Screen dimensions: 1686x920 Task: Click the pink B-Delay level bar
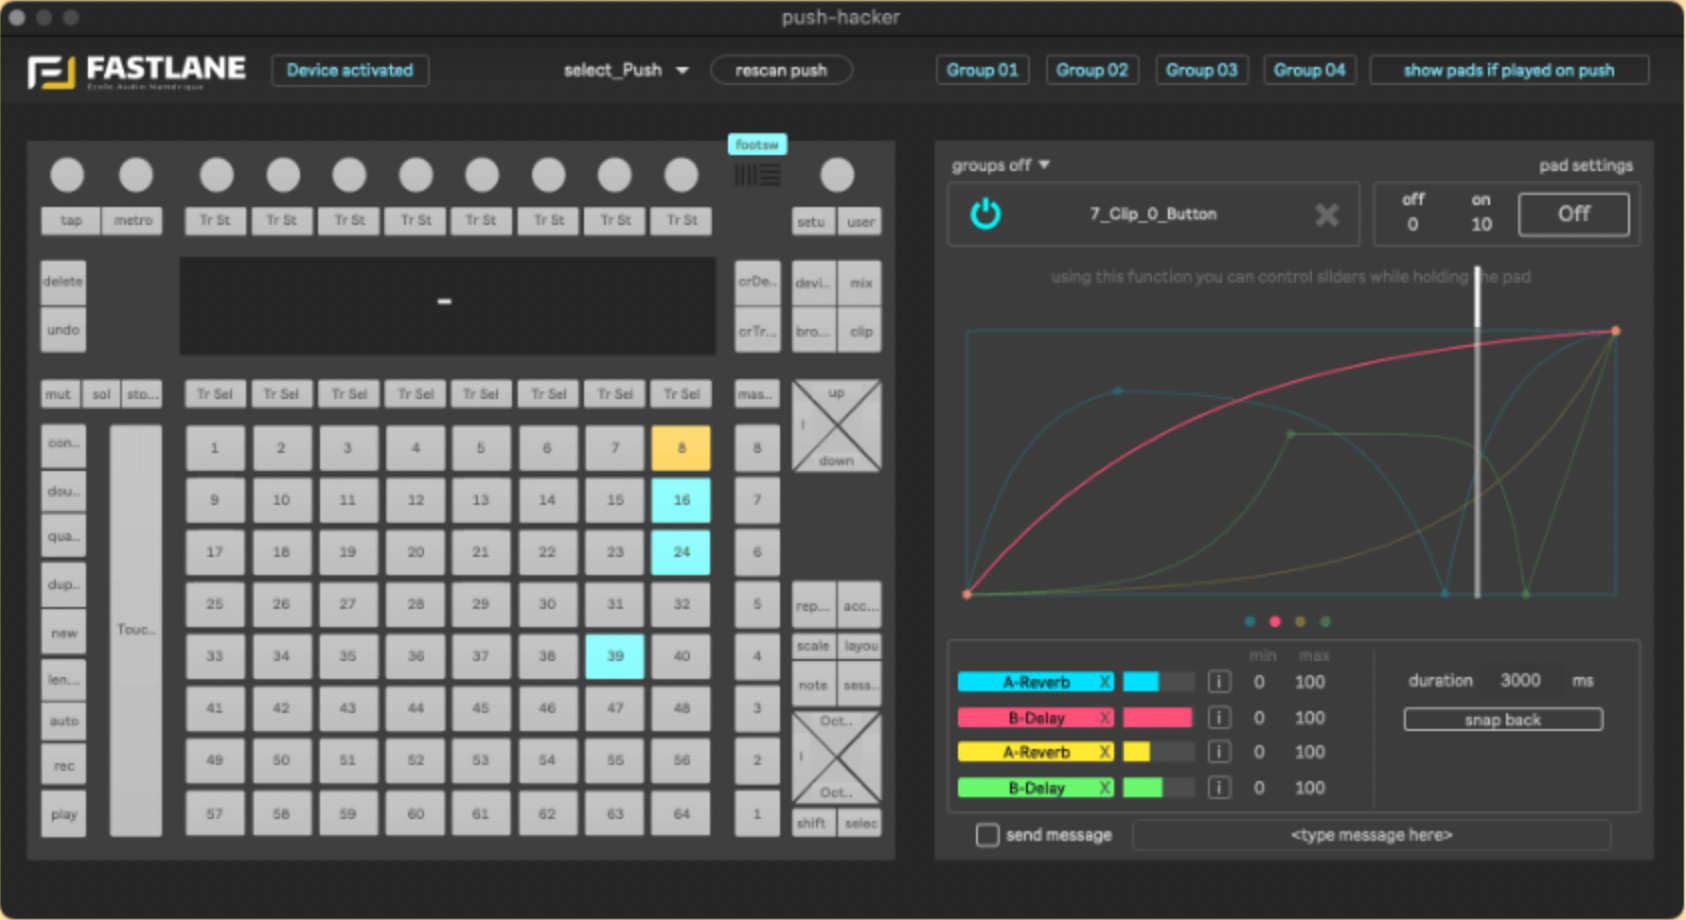(x=1157, y=717)
